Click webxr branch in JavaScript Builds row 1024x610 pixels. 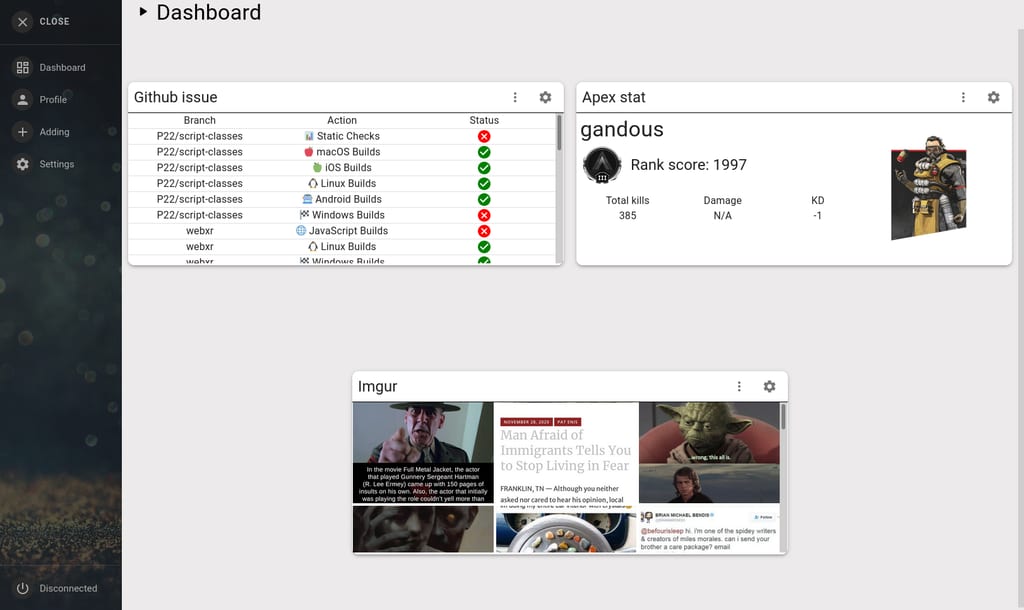[x=199, y=231]
